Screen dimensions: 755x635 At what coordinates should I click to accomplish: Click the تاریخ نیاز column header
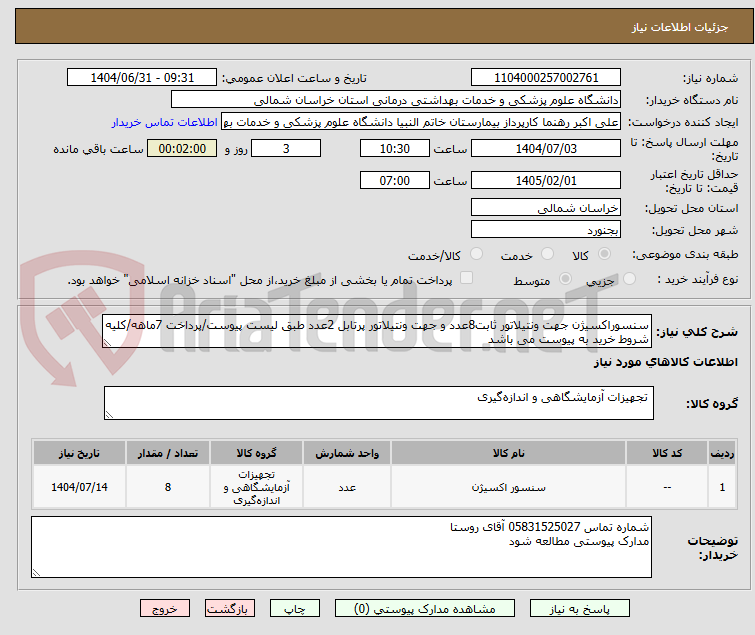coord(79,453)
